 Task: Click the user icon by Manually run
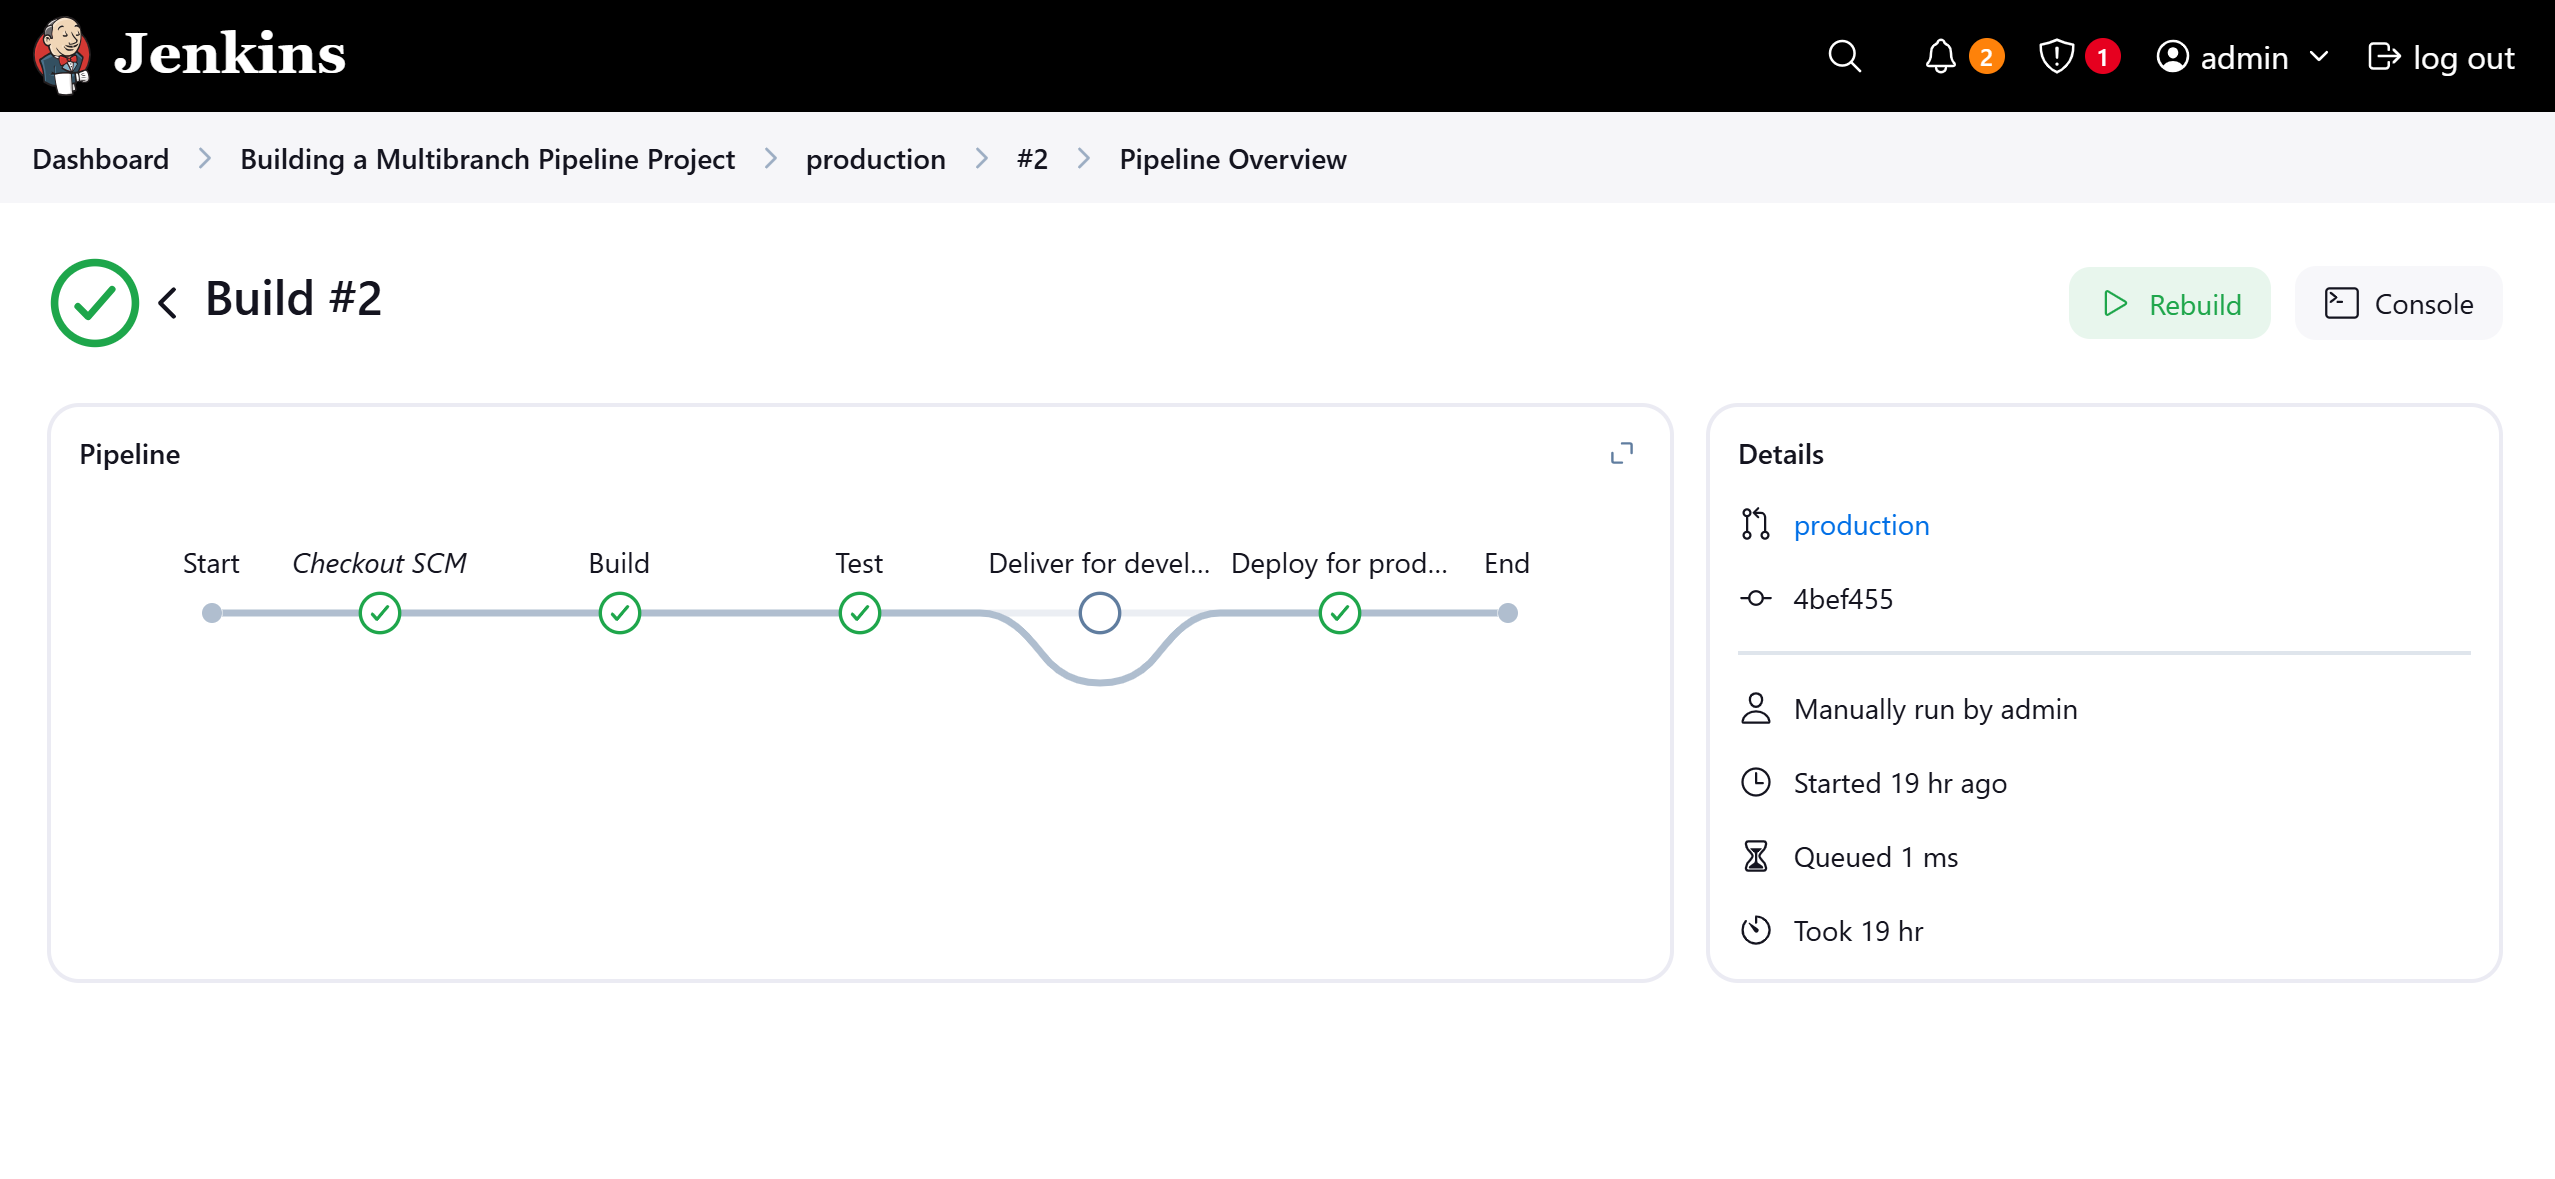[1755, 708]
